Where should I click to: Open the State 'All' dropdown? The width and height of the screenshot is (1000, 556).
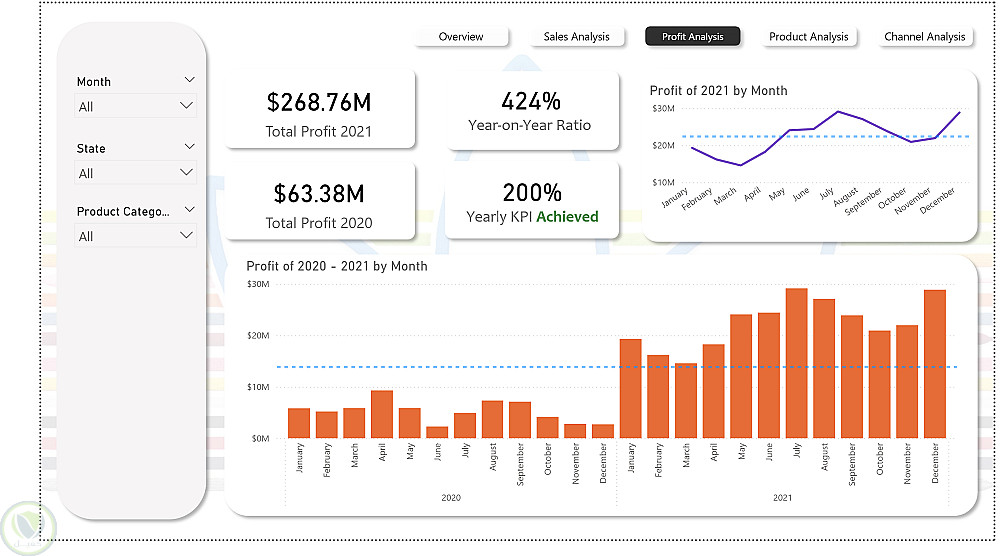coord(135,173)
